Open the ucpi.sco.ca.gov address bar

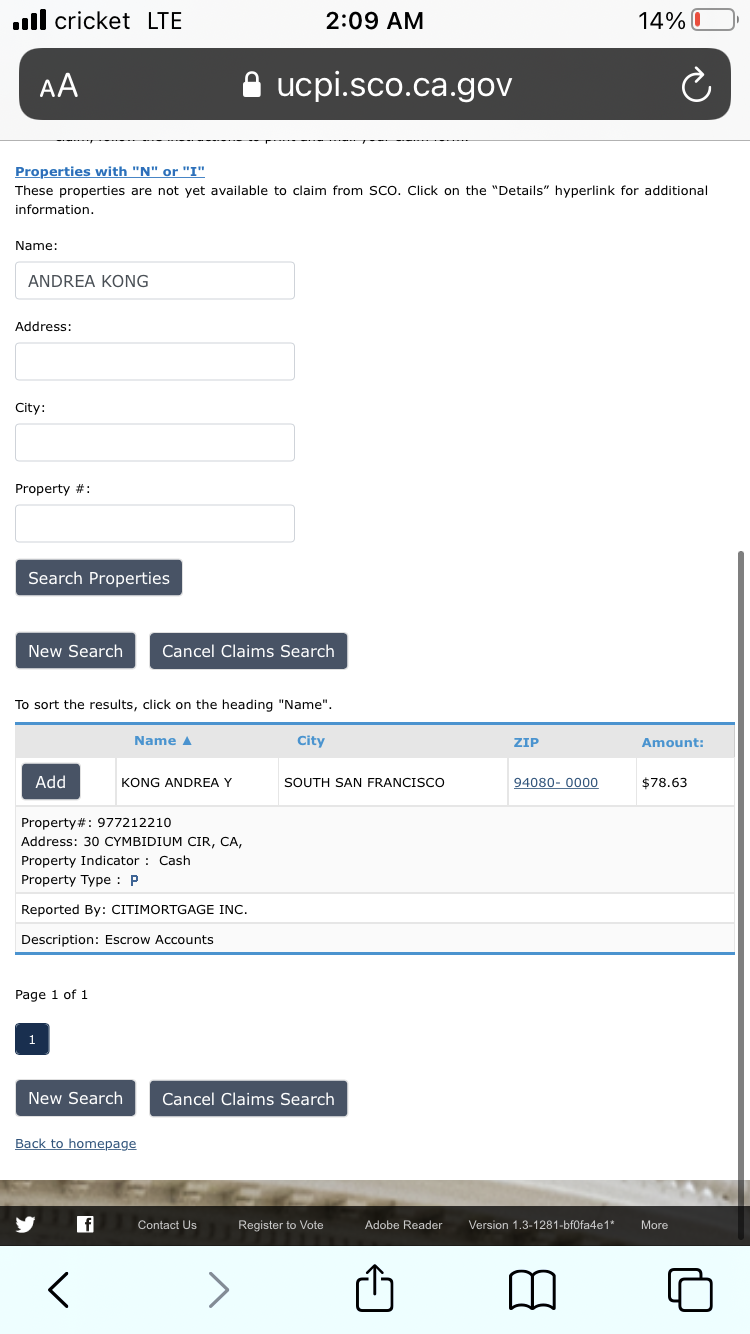point(375,85)
